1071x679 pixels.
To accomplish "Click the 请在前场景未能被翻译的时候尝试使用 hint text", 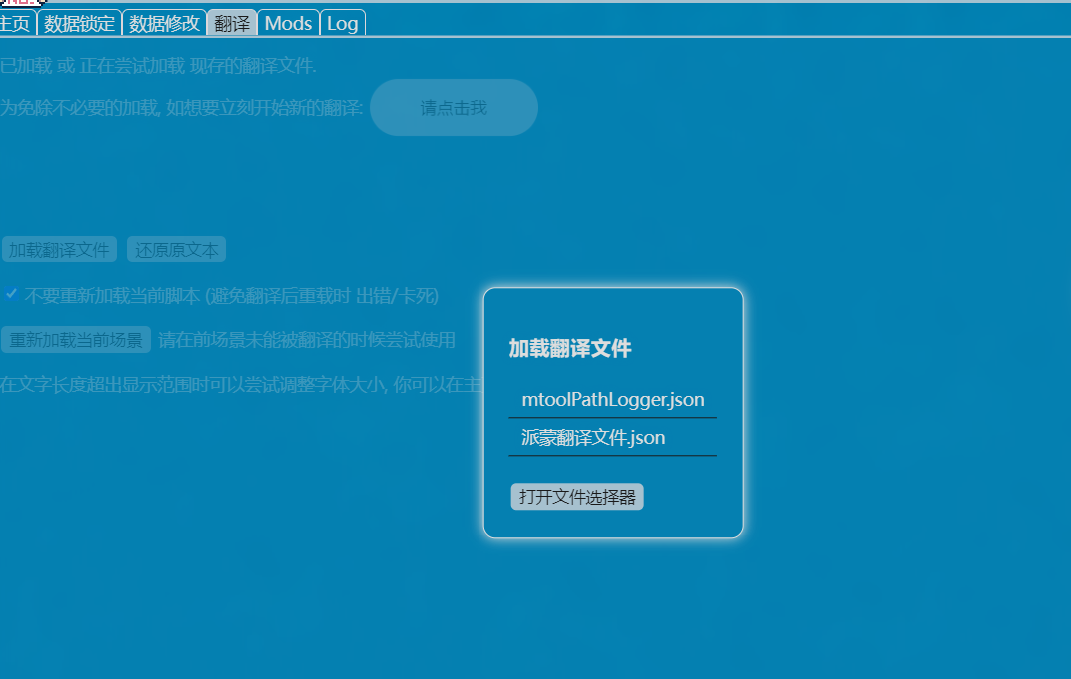I will (x=306, y=340).
